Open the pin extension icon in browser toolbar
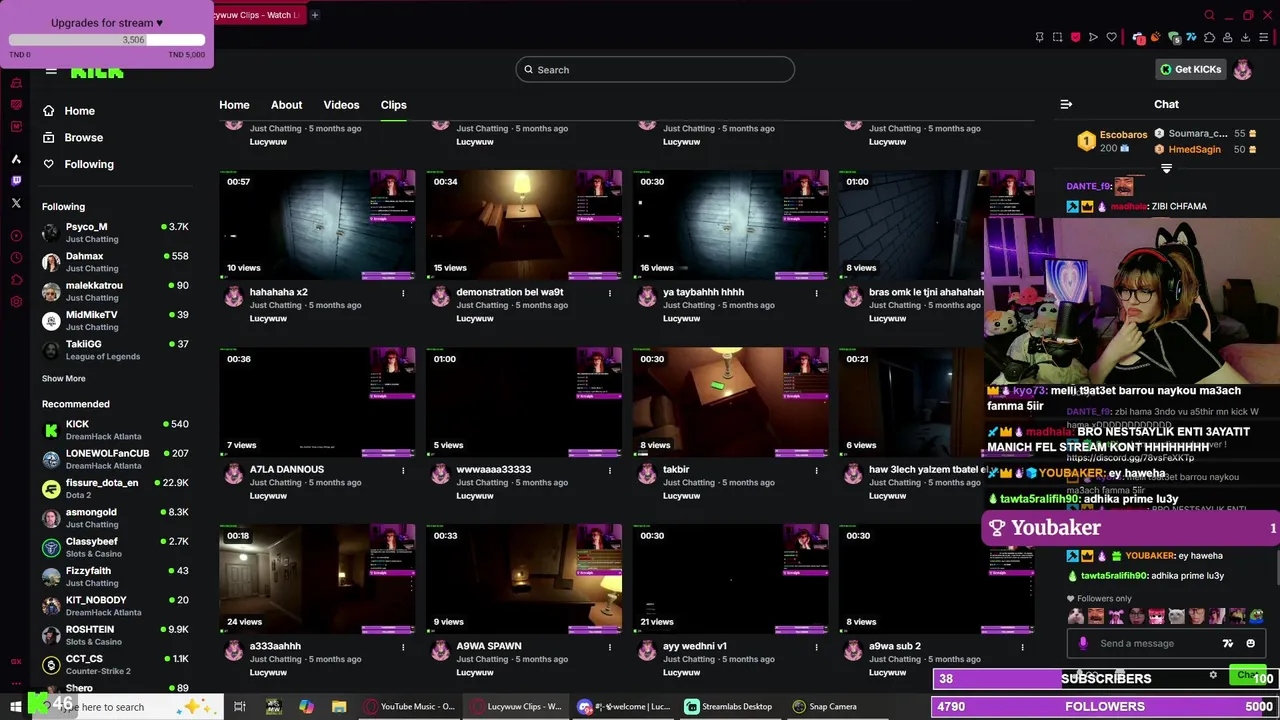This screenshot has height=720, width=1280. pos(1040,37)
